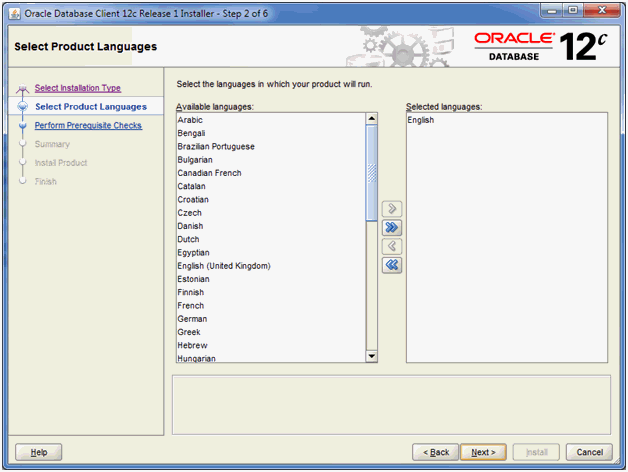
Task: Select Catalan in Available languages
Action: 271,186
